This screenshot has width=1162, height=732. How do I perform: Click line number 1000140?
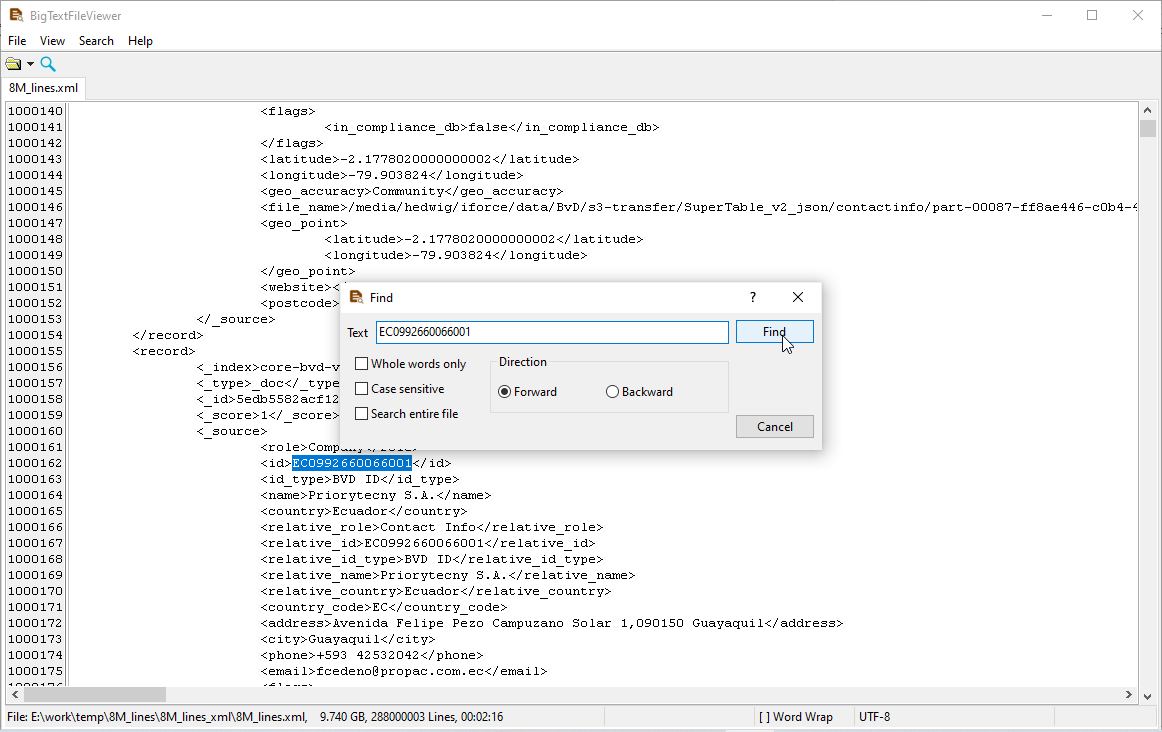[36, 111]
